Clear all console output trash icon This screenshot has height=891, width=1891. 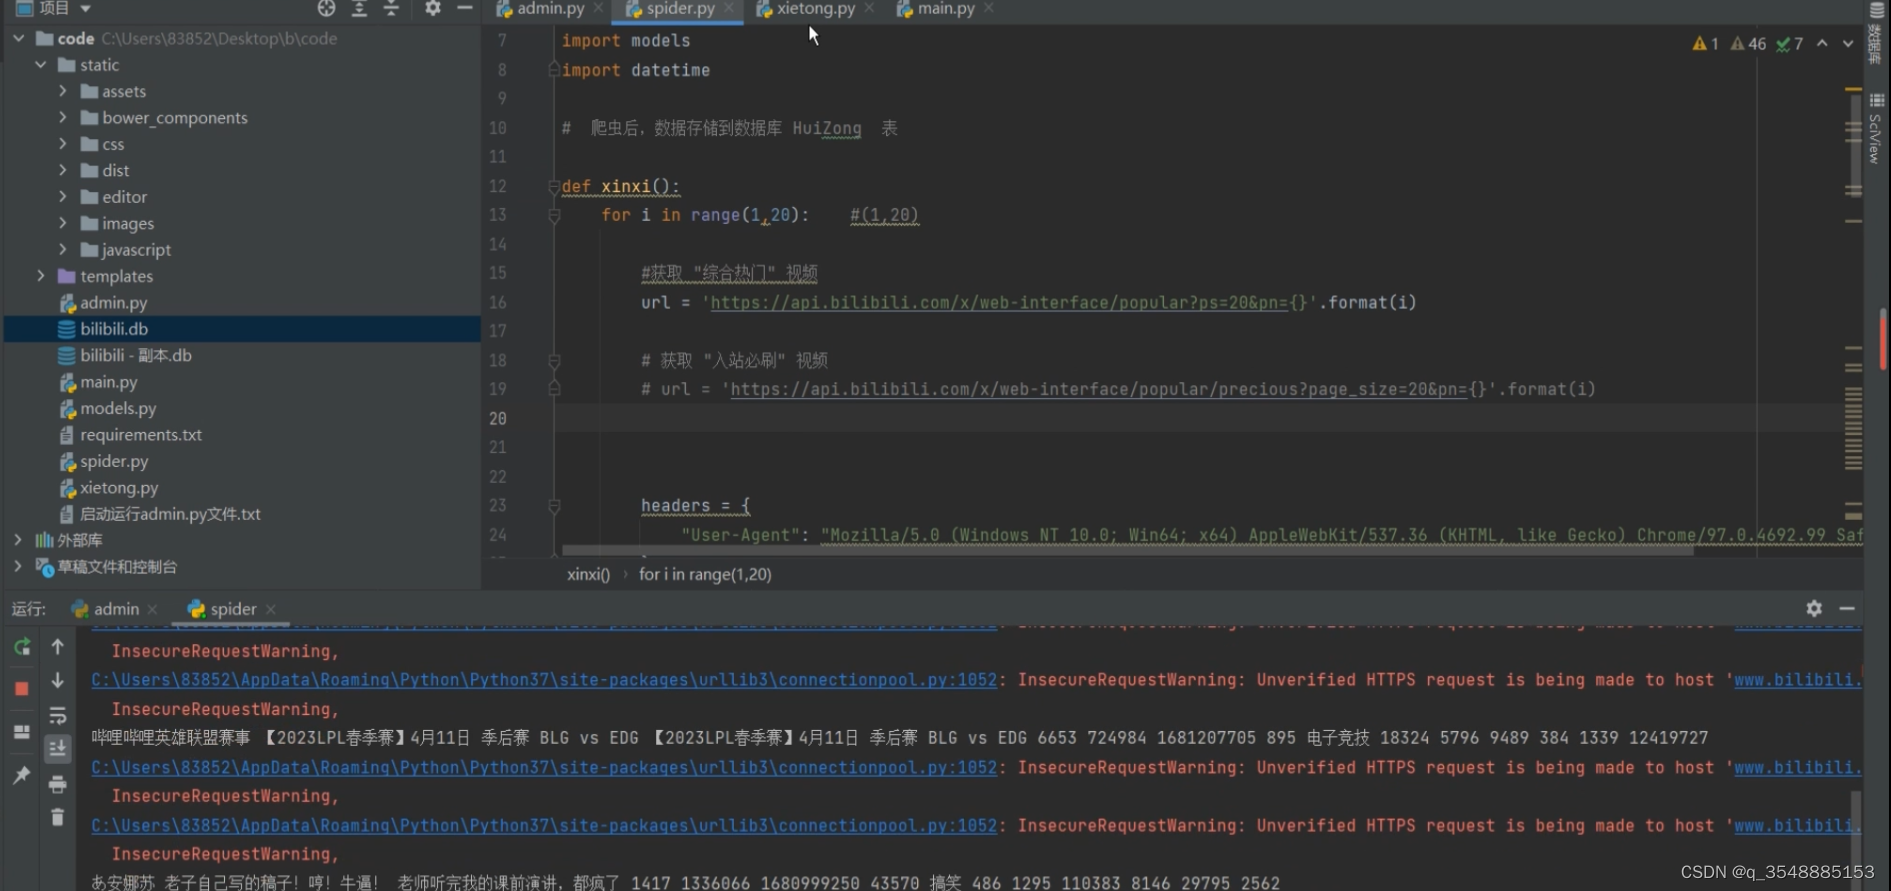pos(58,818)
